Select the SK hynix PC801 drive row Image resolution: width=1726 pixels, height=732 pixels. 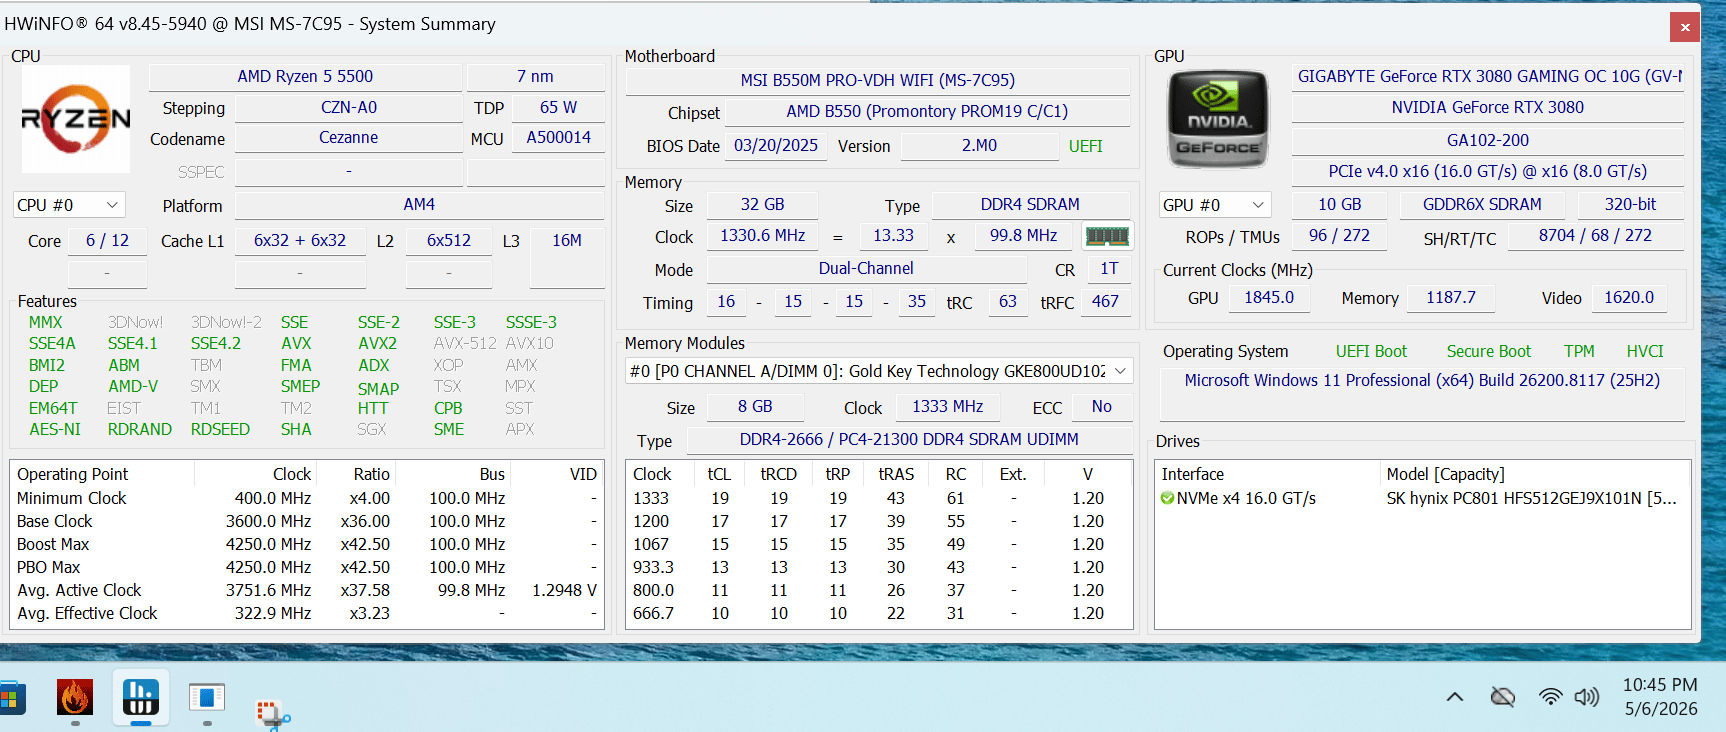click(x=1422, y=498)
